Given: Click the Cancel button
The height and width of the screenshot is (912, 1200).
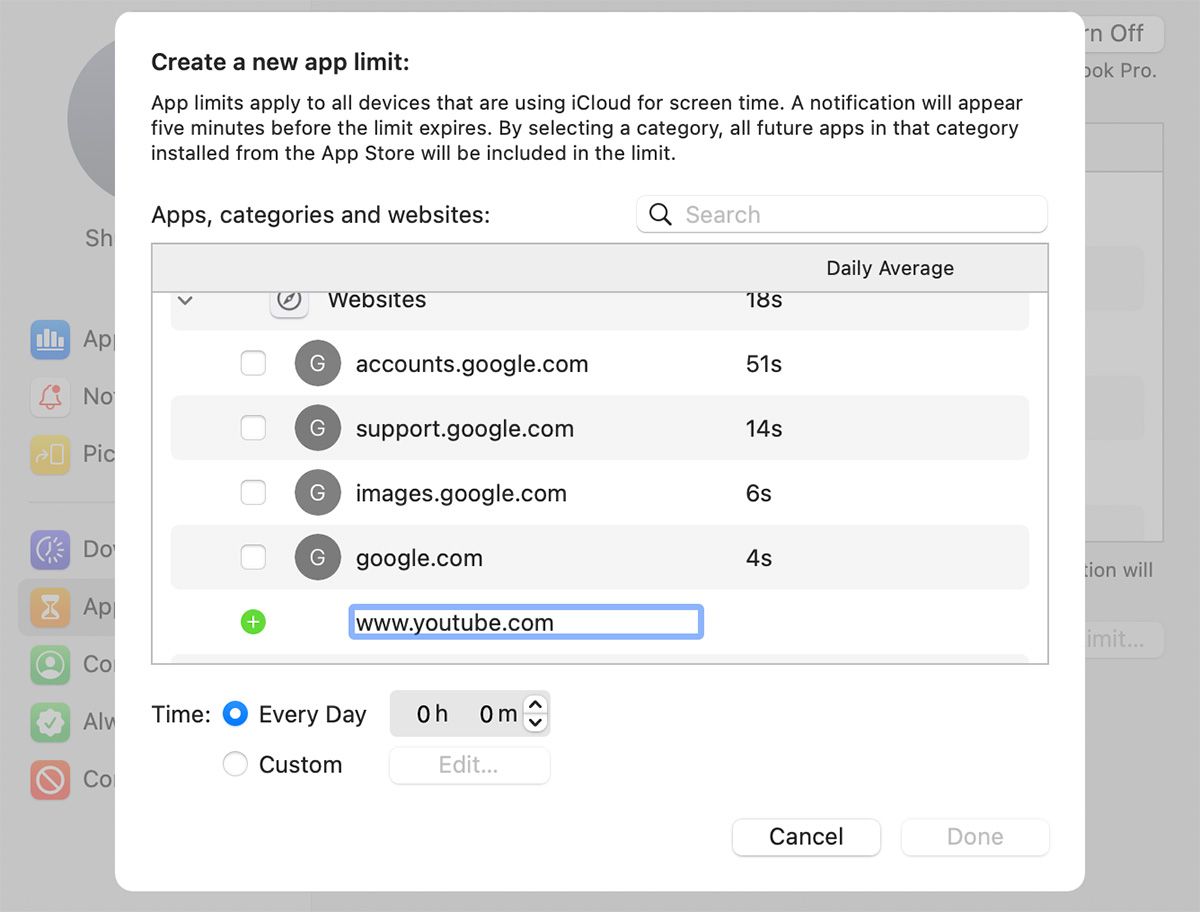Looking at the screenshot, I should coord(806,837).
